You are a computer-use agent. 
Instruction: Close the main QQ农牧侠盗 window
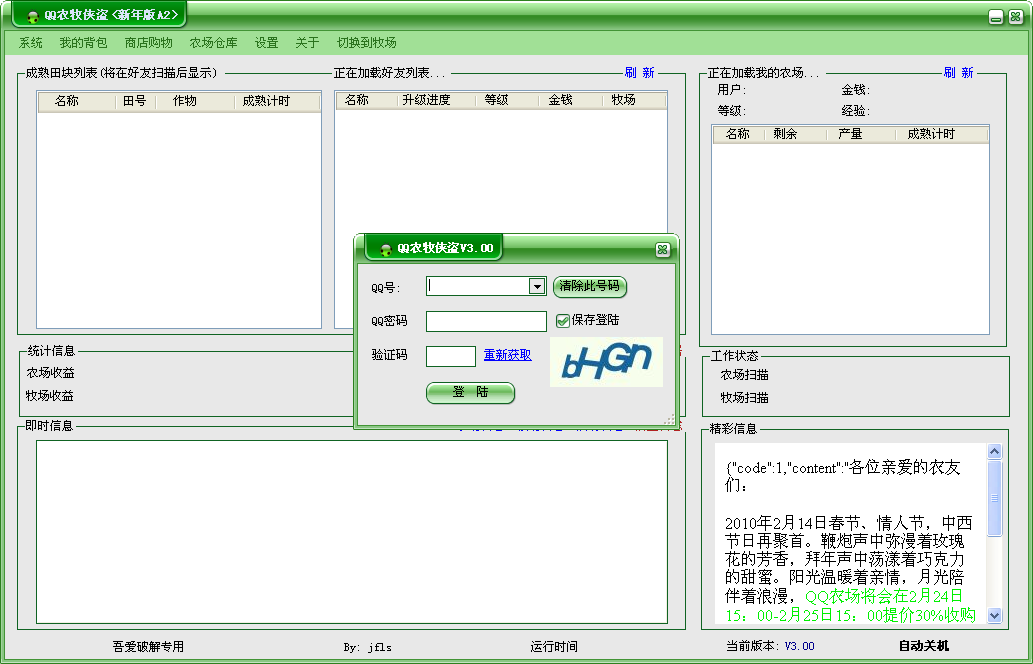click(1015, 17)
